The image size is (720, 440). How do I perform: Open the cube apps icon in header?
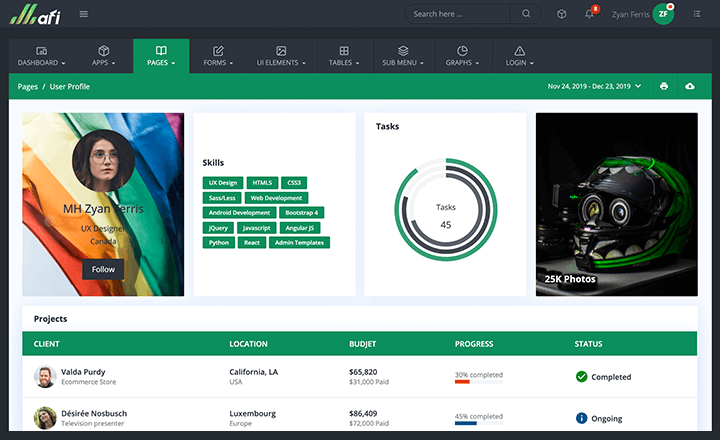(x=562, y=14)
